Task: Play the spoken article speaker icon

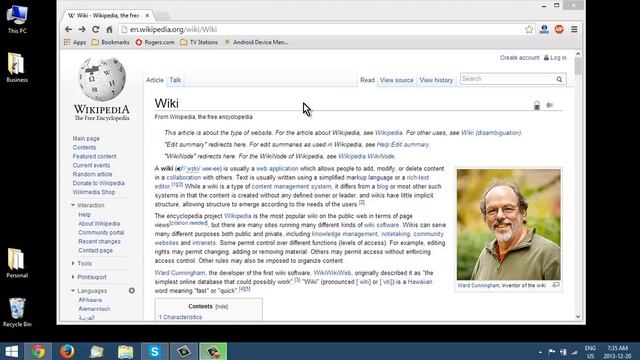Action: pos(550,105)
